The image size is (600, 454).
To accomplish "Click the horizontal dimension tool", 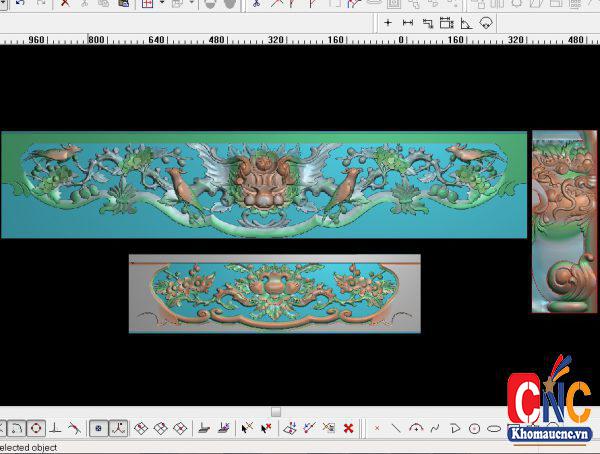I will (x=408, y=22).
